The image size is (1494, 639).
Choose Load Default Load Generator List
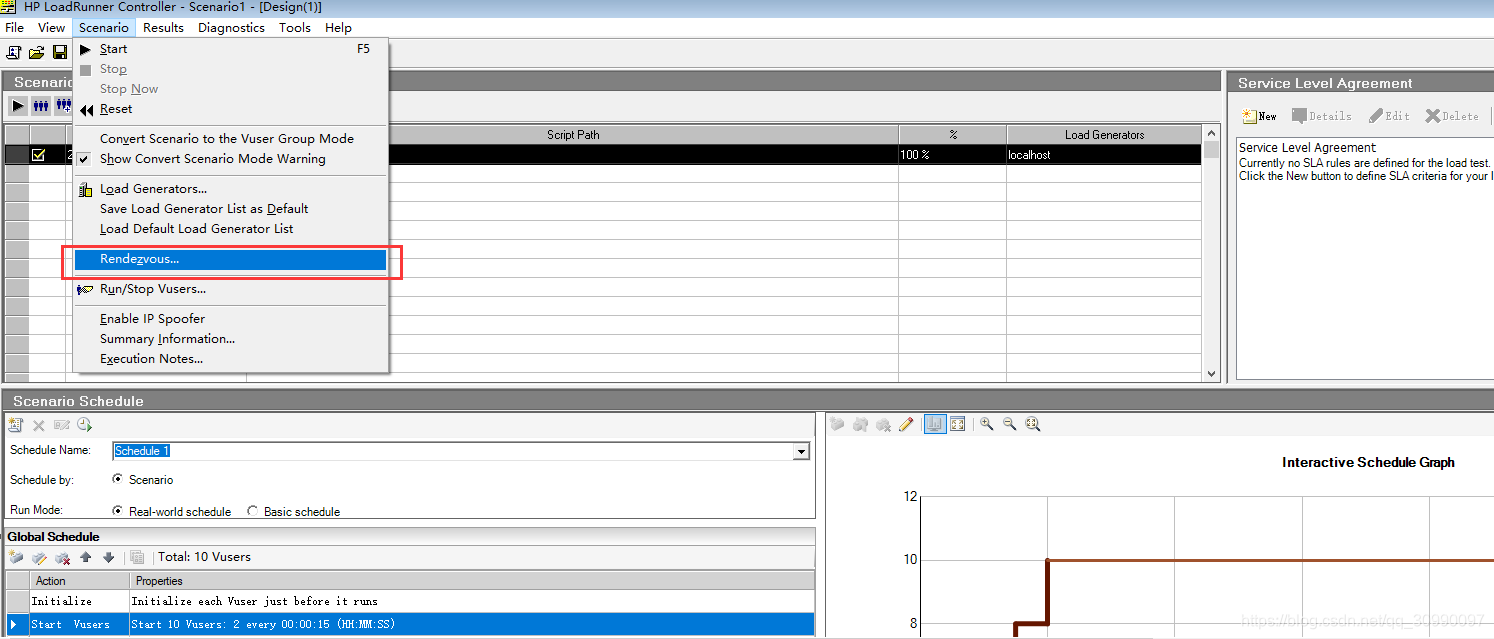[231, 228]
